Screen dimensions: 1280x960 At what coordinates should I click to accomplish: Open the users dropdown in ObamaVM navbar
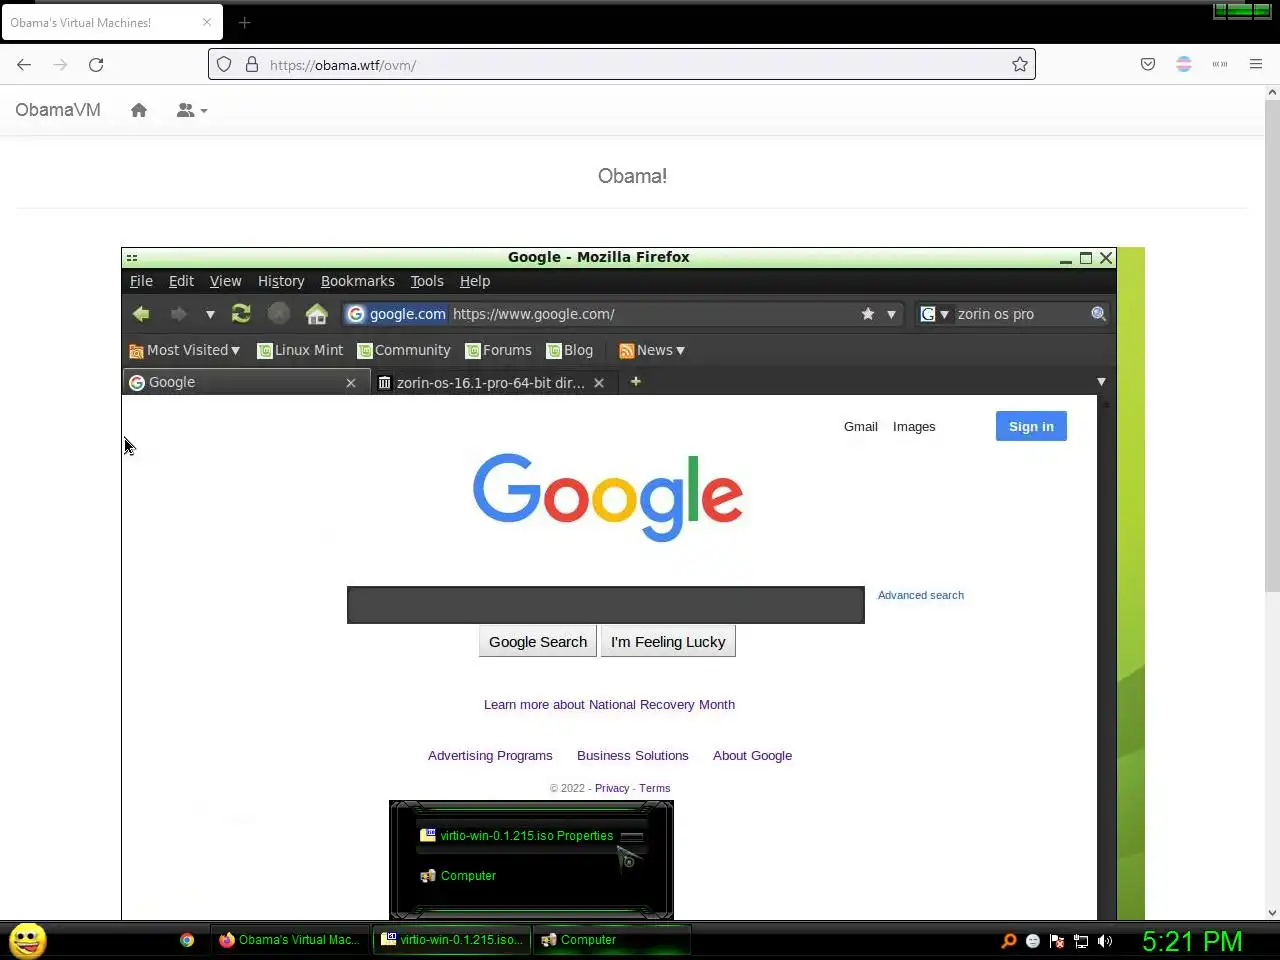(x=192, y=110)
